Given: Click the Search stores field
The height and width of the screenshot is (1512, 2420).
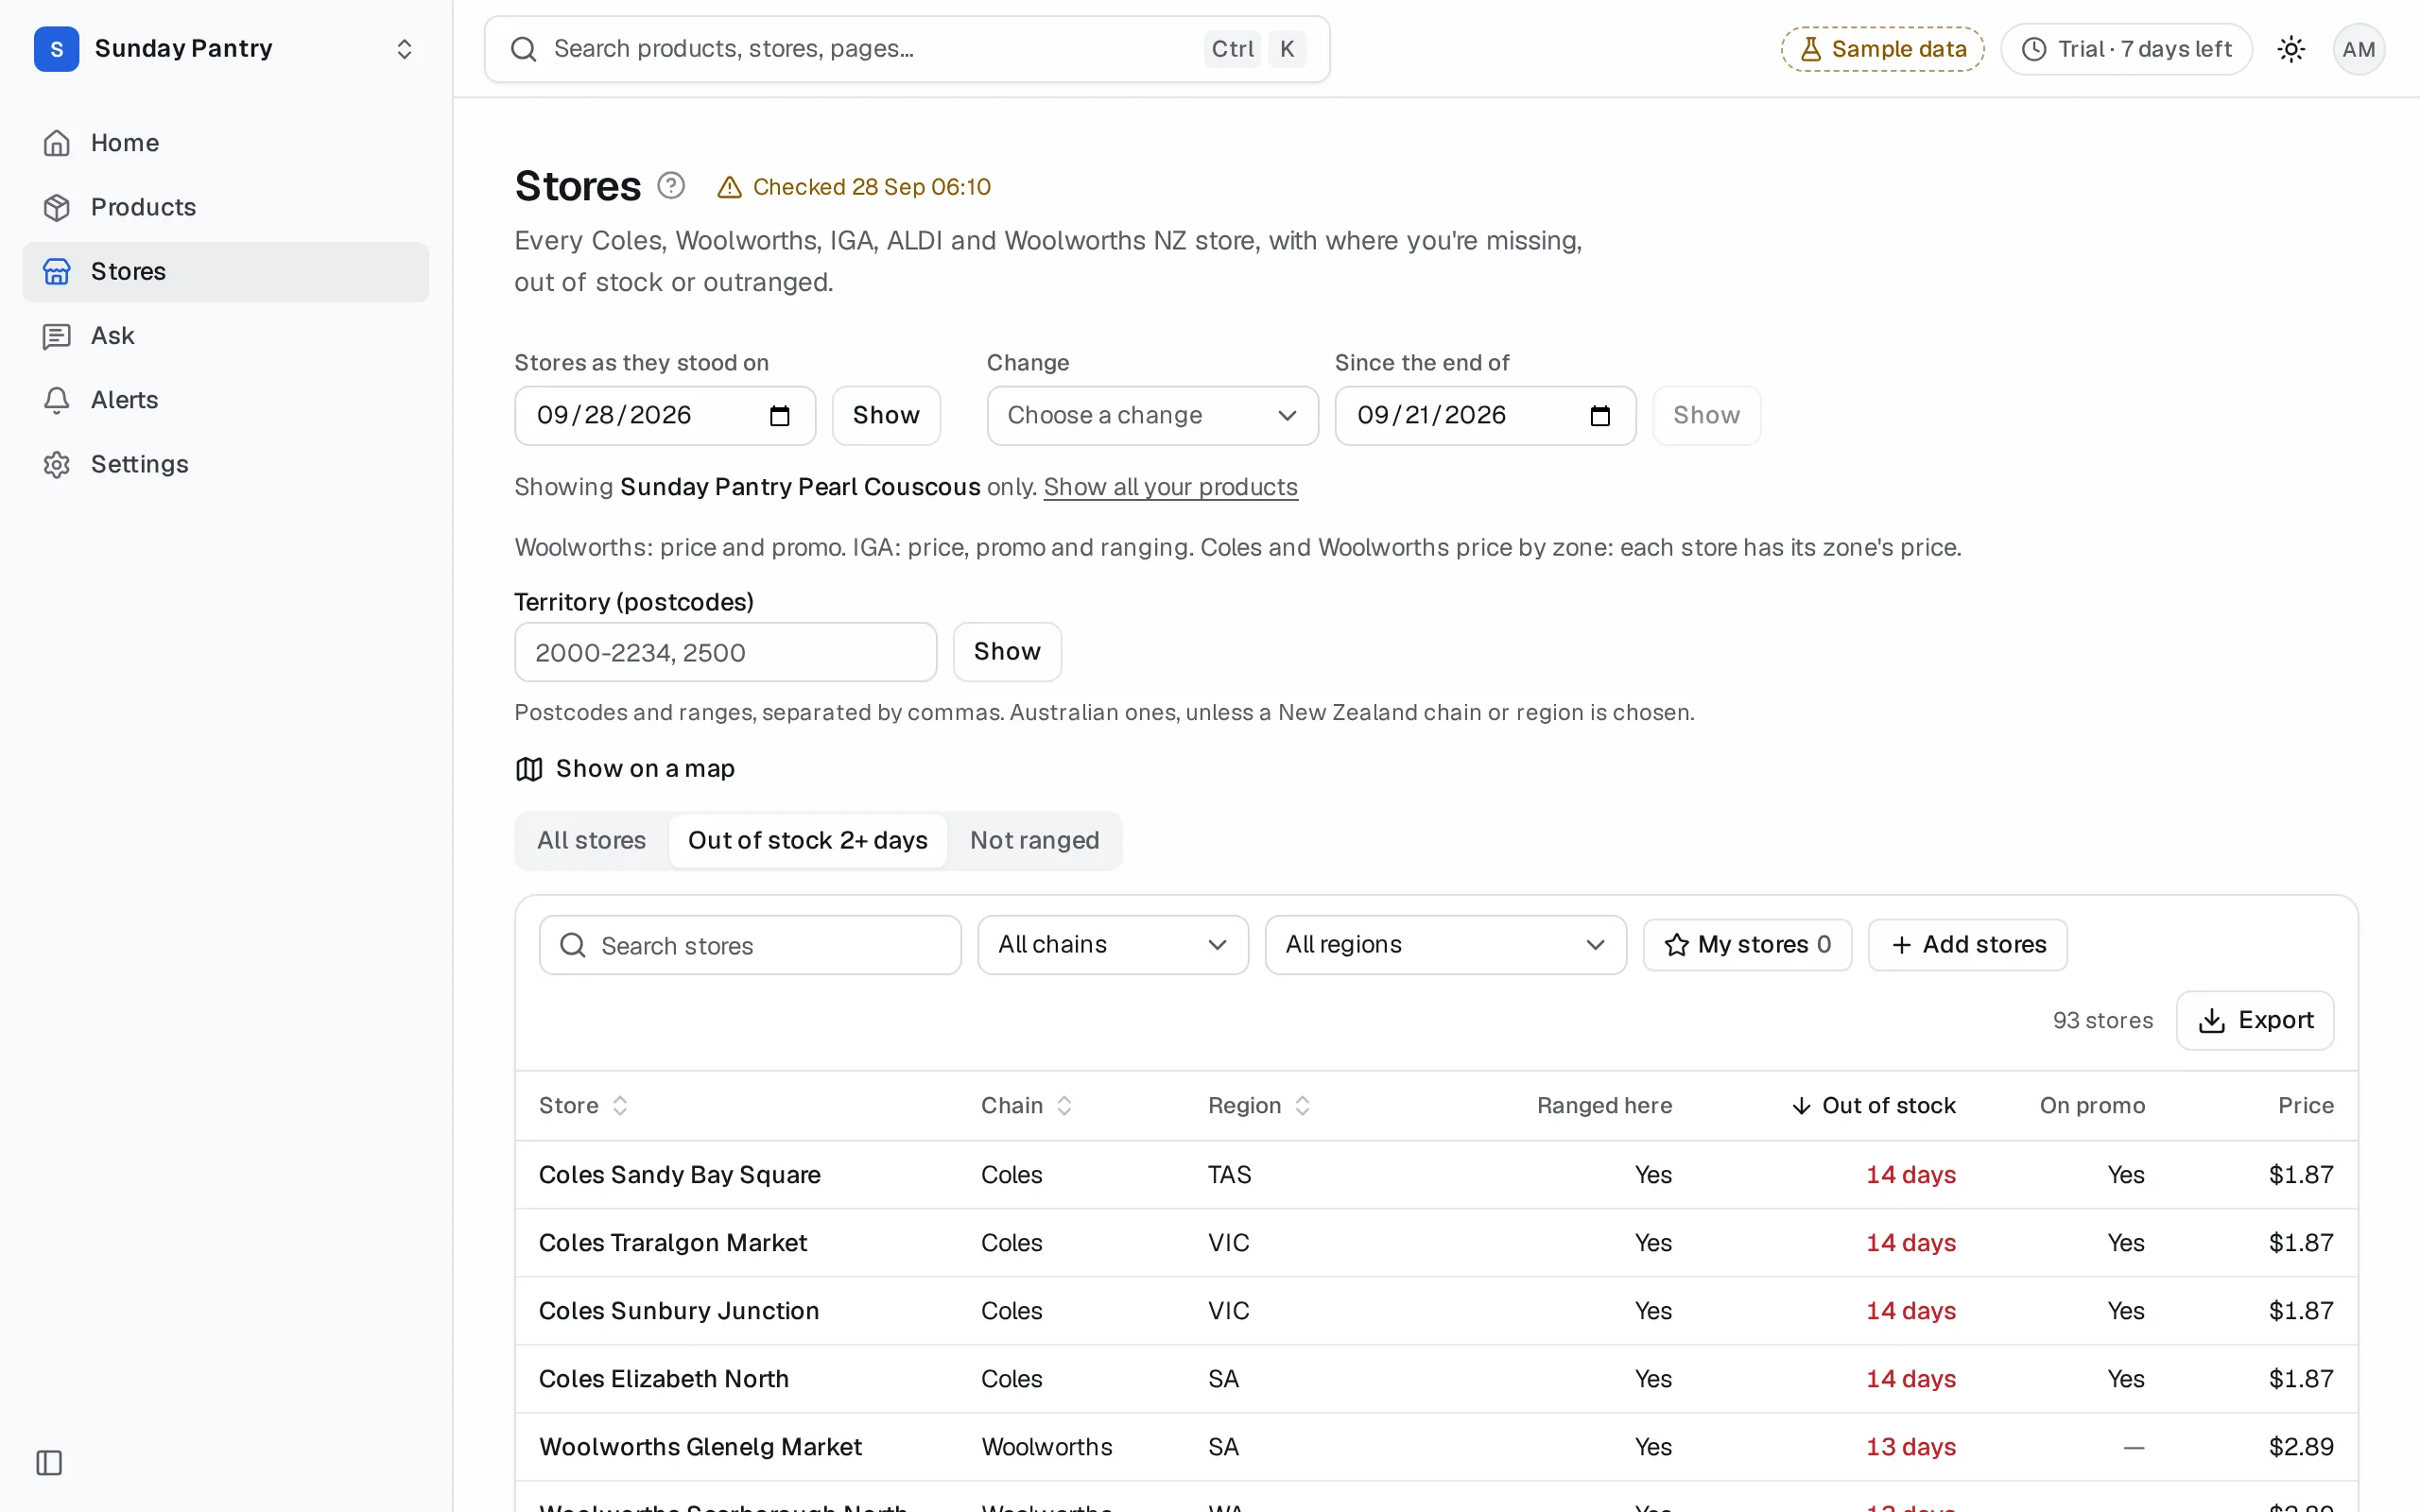Looking at the screenshot, I should coord(750,945).
